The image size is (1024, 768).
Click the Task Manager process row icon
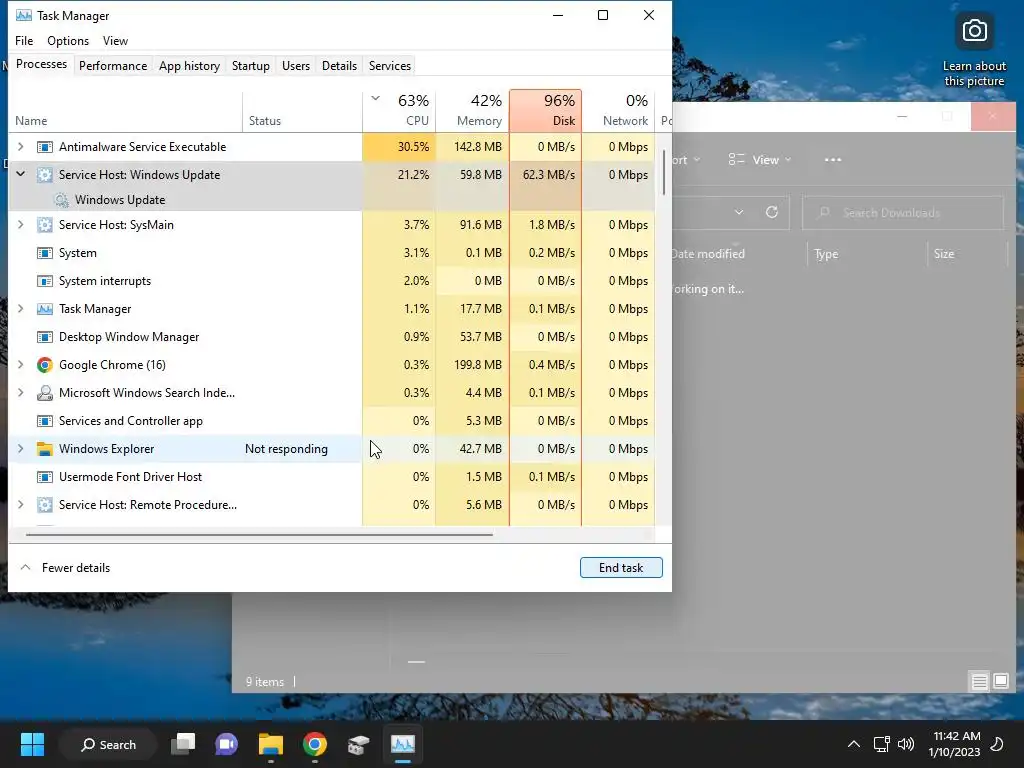pos(44,309)
